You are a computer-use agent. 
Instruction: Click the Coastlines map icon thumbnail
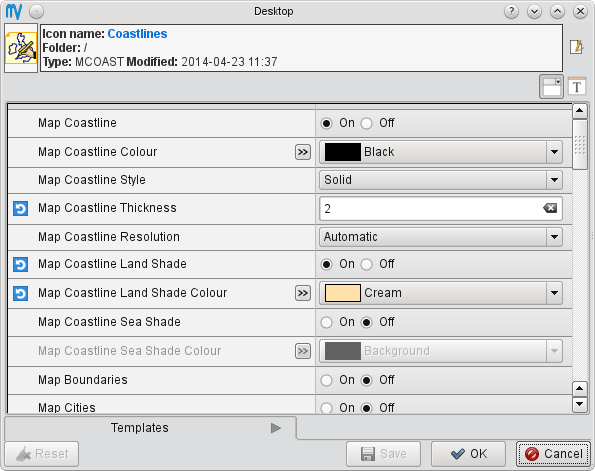[x=21, y=48]
